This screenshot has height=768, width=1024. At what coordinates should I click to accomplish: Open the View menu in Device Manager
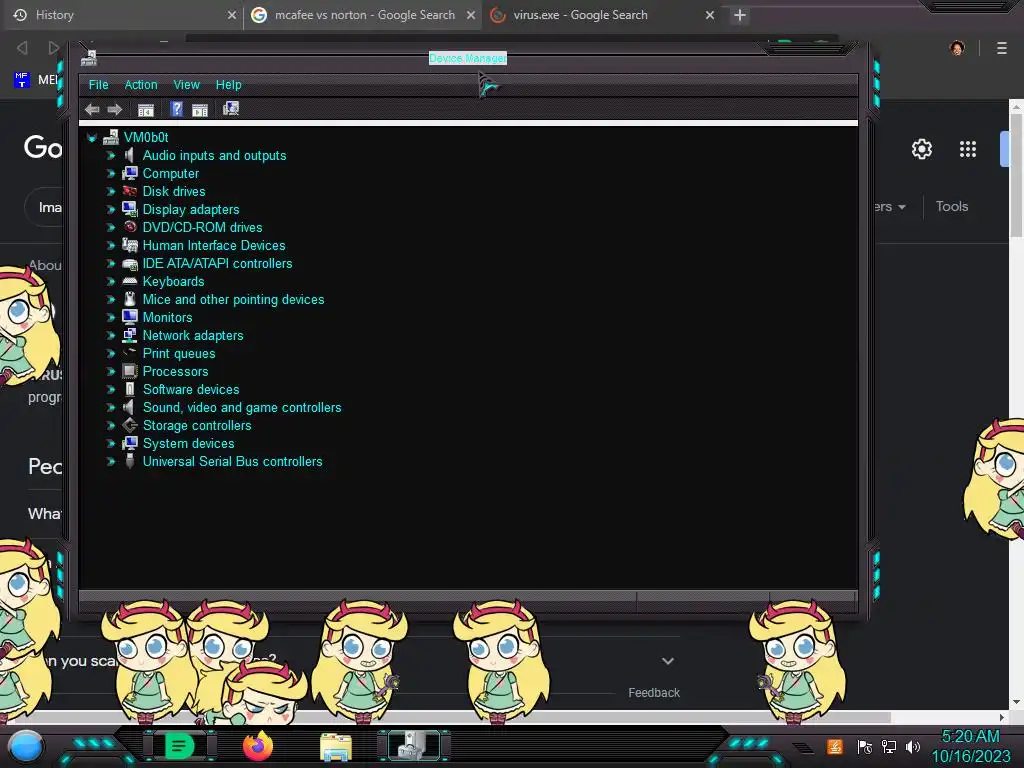point(186,85)
